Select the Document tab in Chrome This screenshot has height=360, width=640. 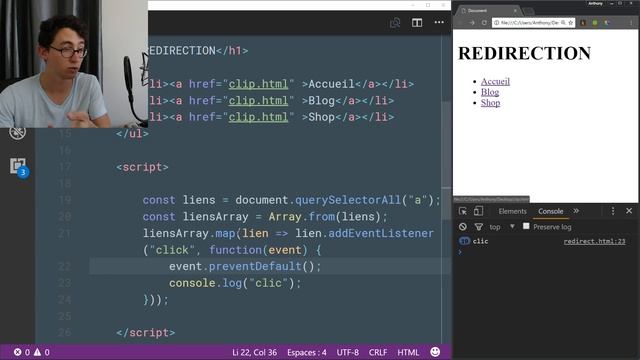coord(489,11)
